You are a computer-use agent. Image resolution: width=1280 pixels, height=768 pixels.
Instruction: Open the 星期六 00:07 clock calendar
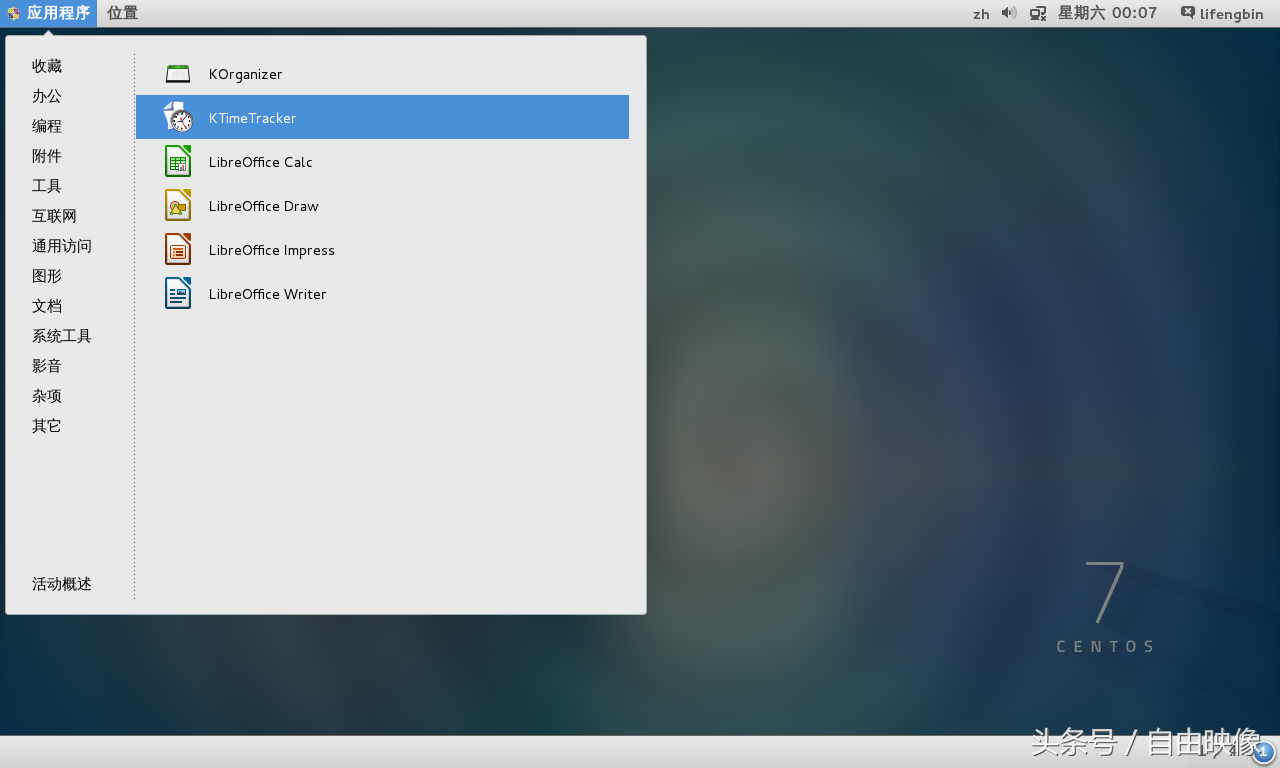[1107, 13]
